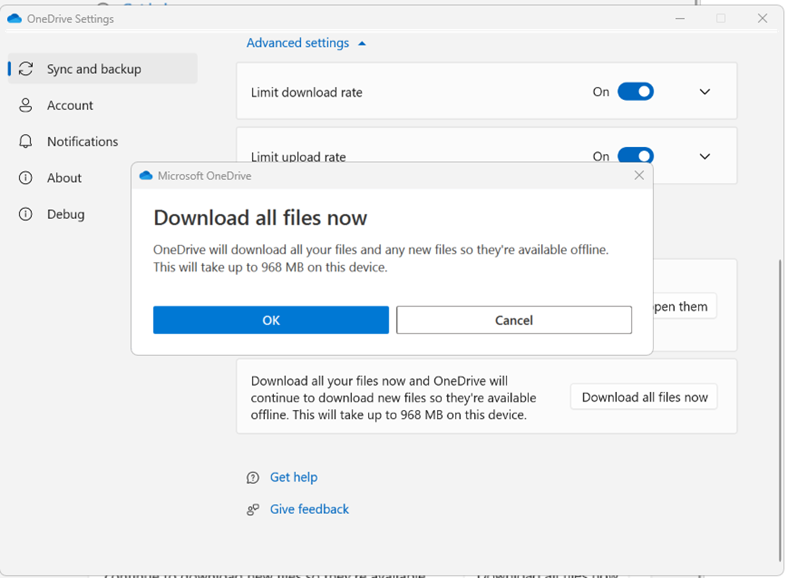Expand Limit download rate options chevron
Viewport: 788px width, 578px height.
tap(705, 92)
